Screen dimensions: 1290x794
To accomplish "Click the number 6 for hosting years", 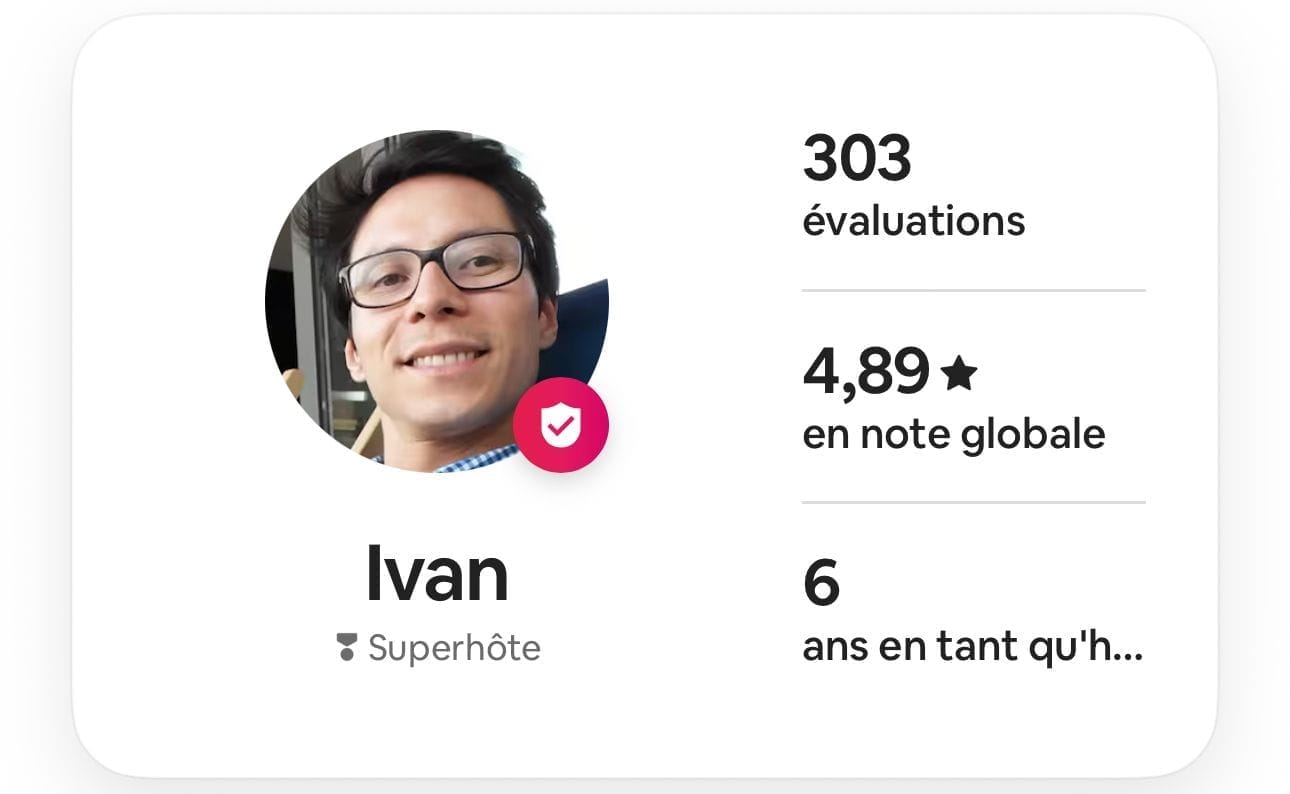I will (x=821, y=585).
